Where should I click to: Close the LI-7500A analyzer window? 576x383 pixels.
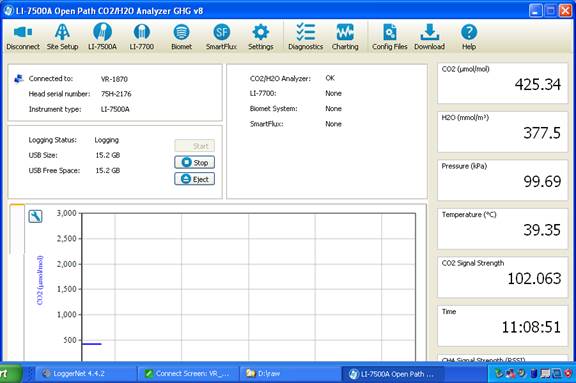[565, 10]
